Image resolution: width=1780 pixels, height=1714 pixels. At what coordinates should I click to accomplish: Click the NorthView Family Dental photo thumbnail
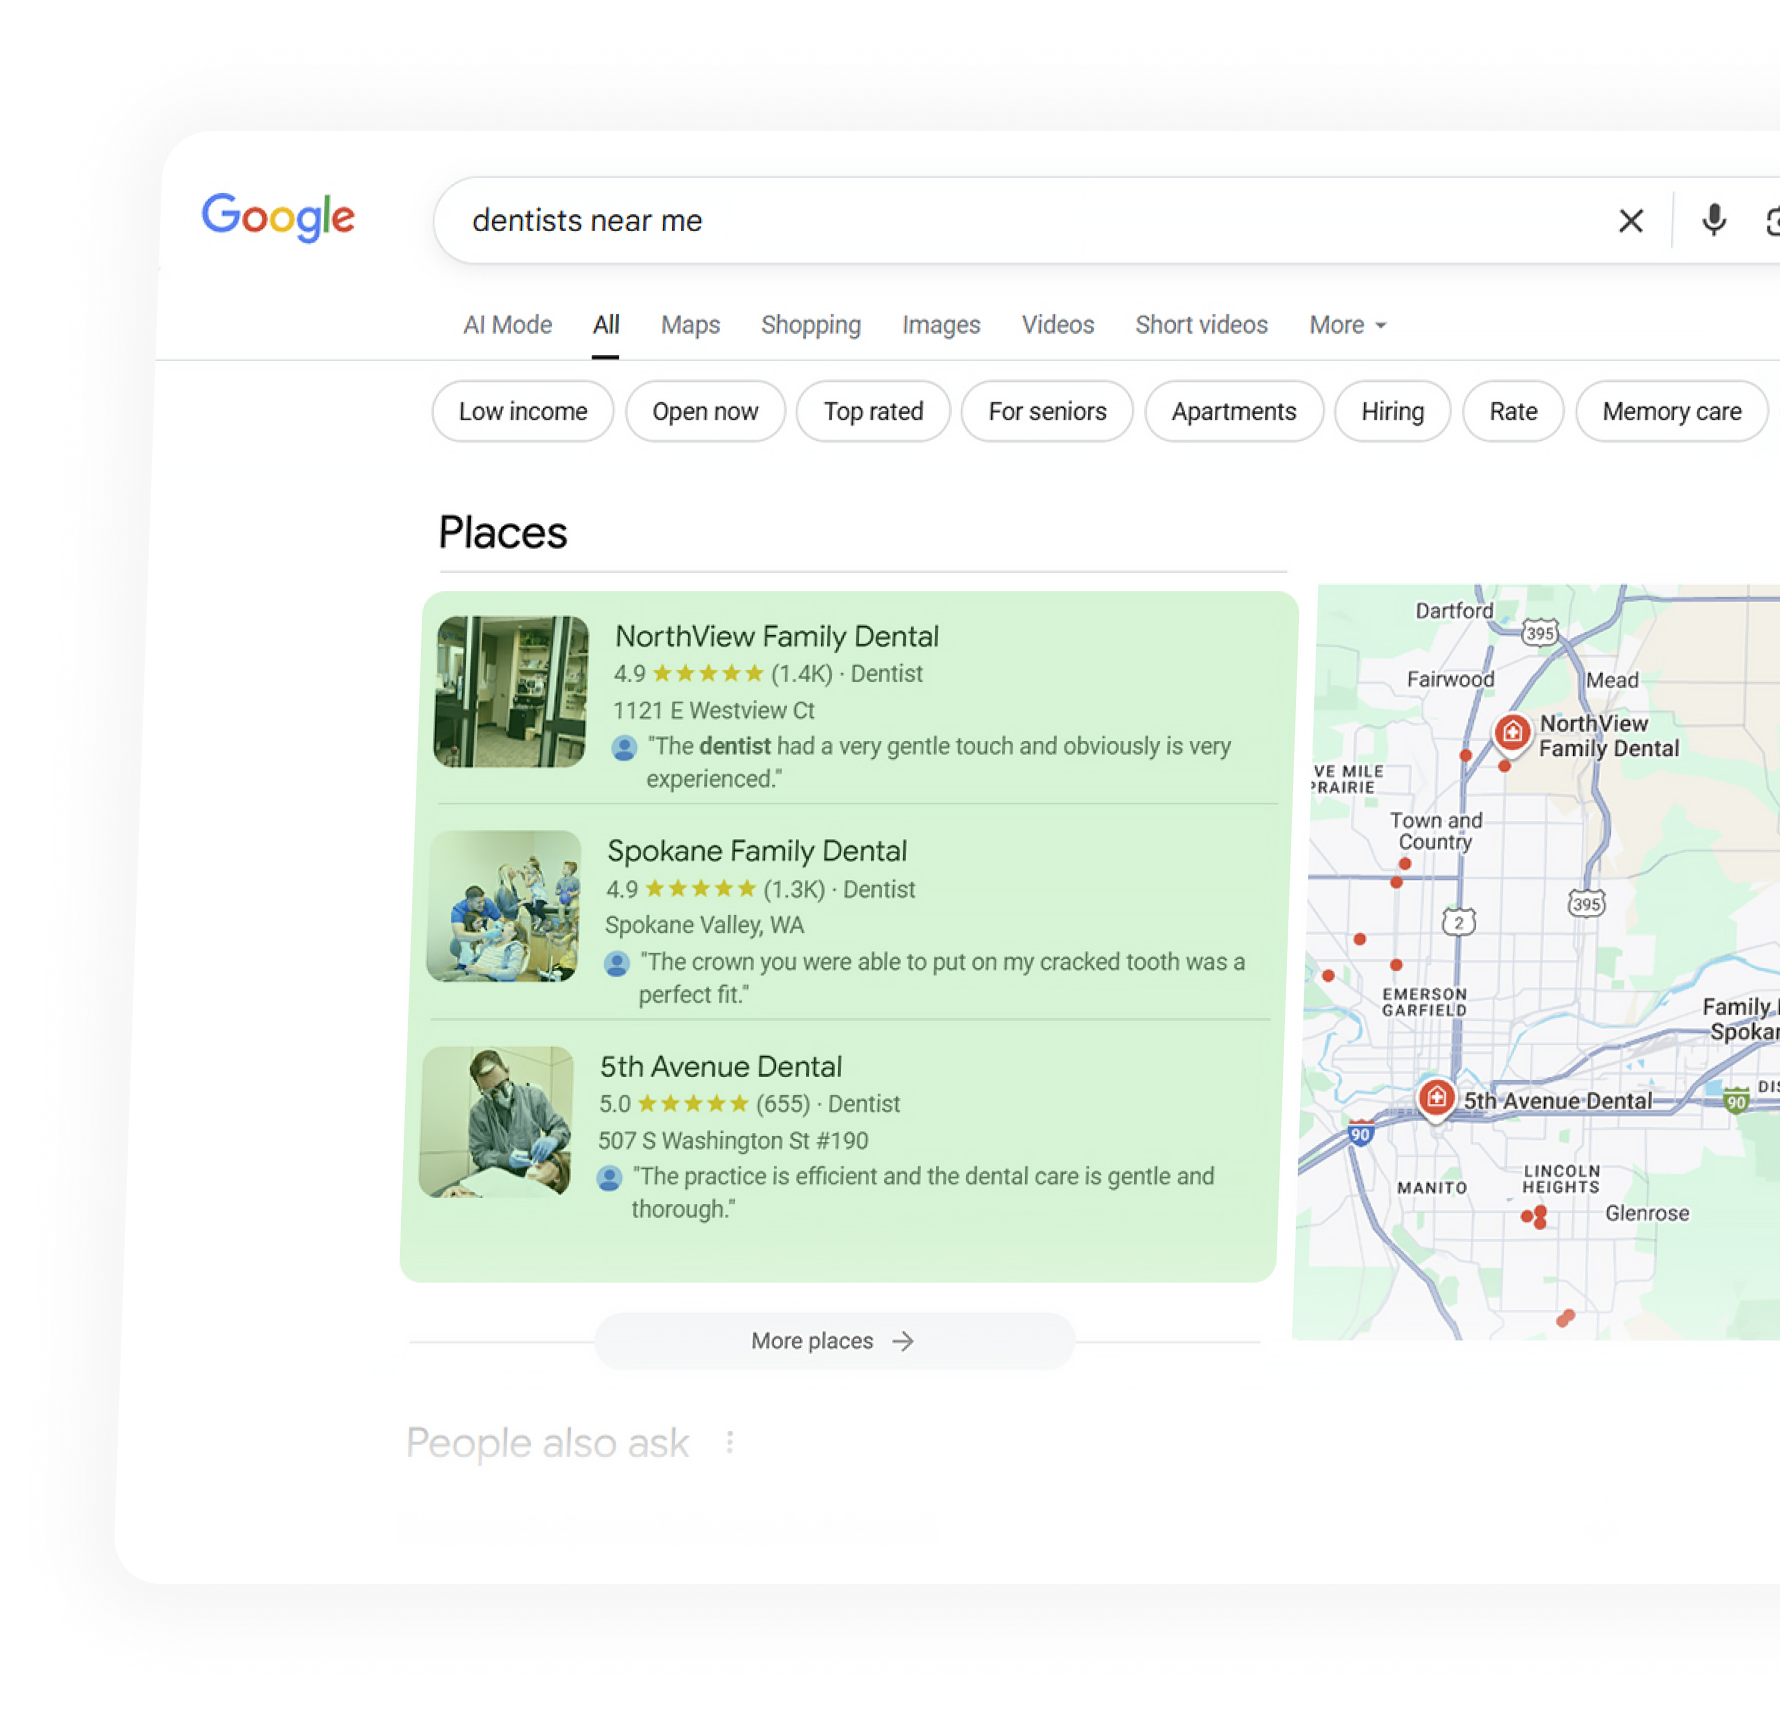pos(511,692)
